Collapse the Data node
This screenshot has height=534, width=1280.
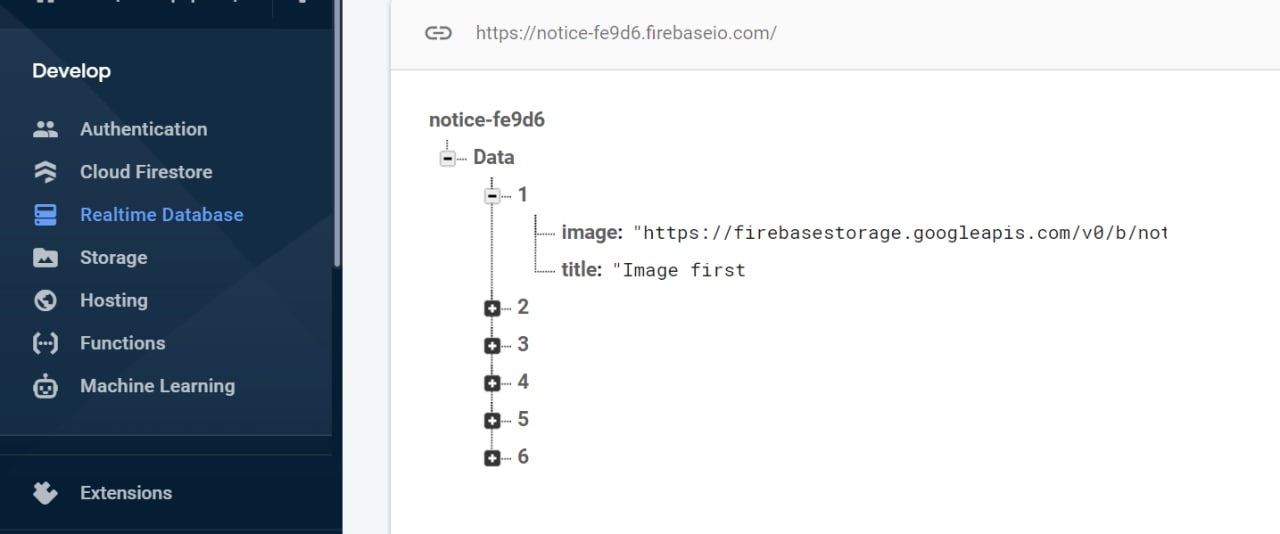tap(448, 158)
